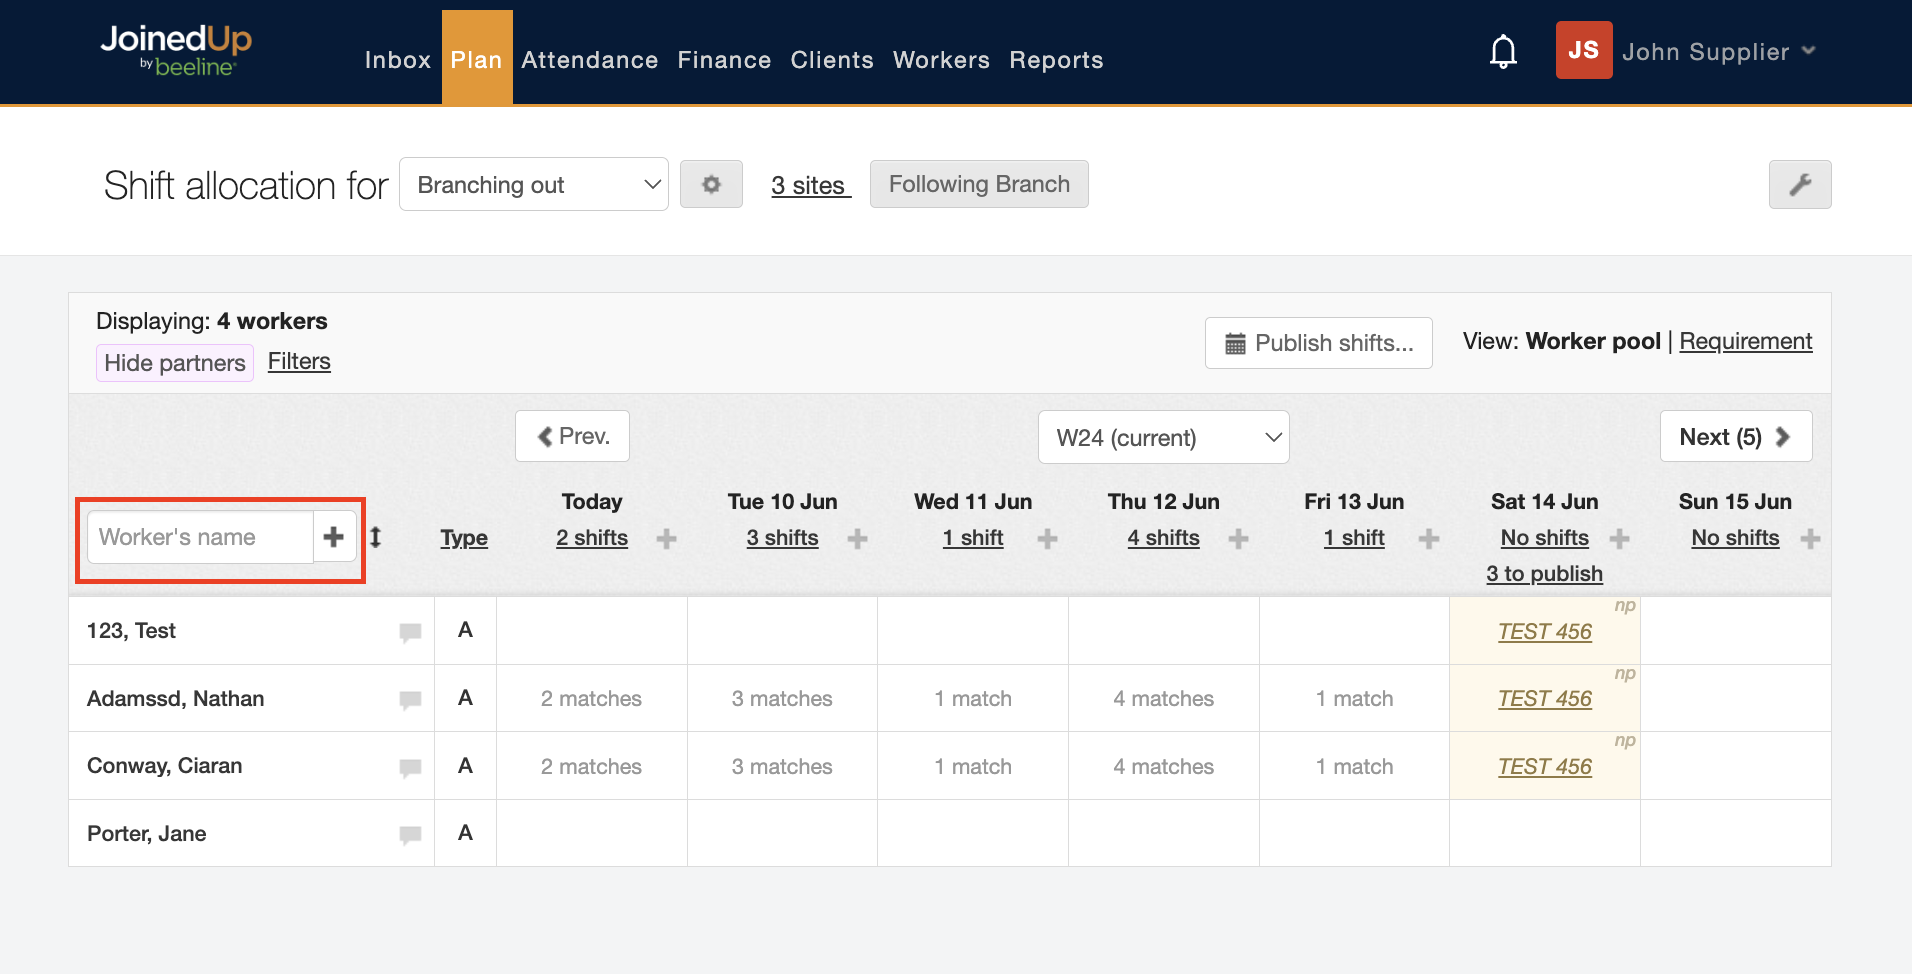Add a shift for Sat 14 Jun

tap(1619, 539)
